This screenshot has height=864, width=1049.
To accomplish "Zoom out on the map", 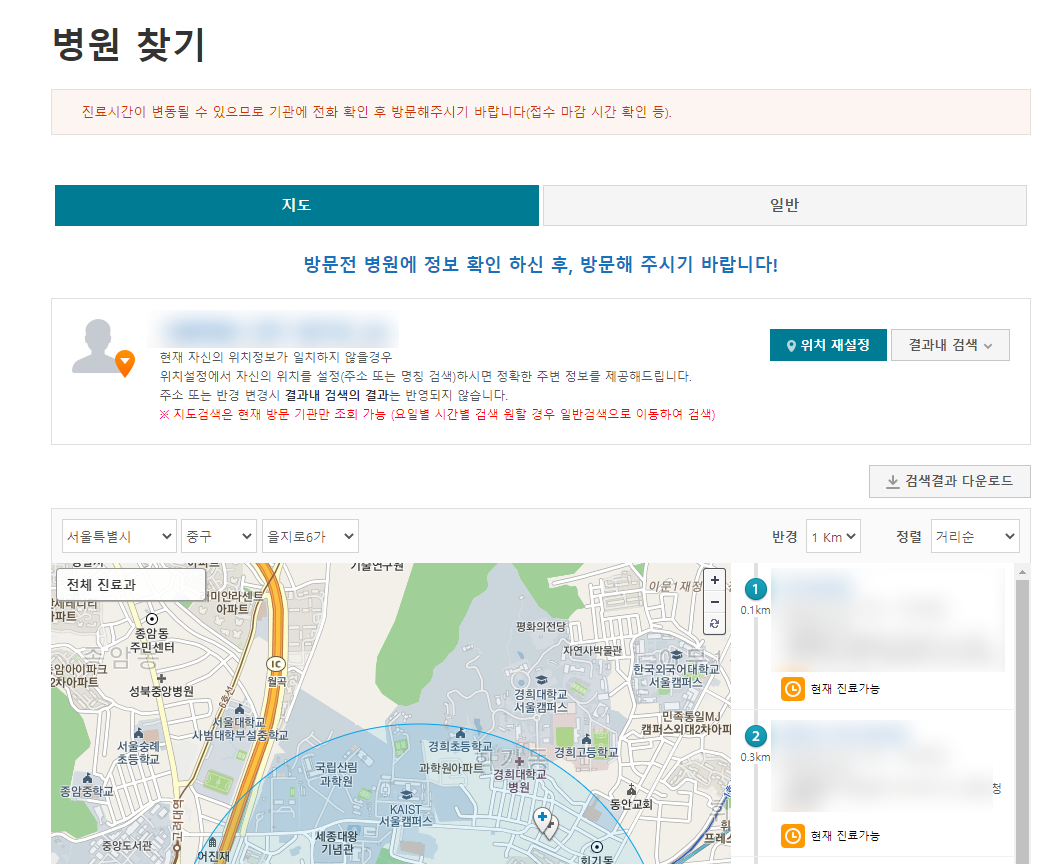I will click(714, 602).
